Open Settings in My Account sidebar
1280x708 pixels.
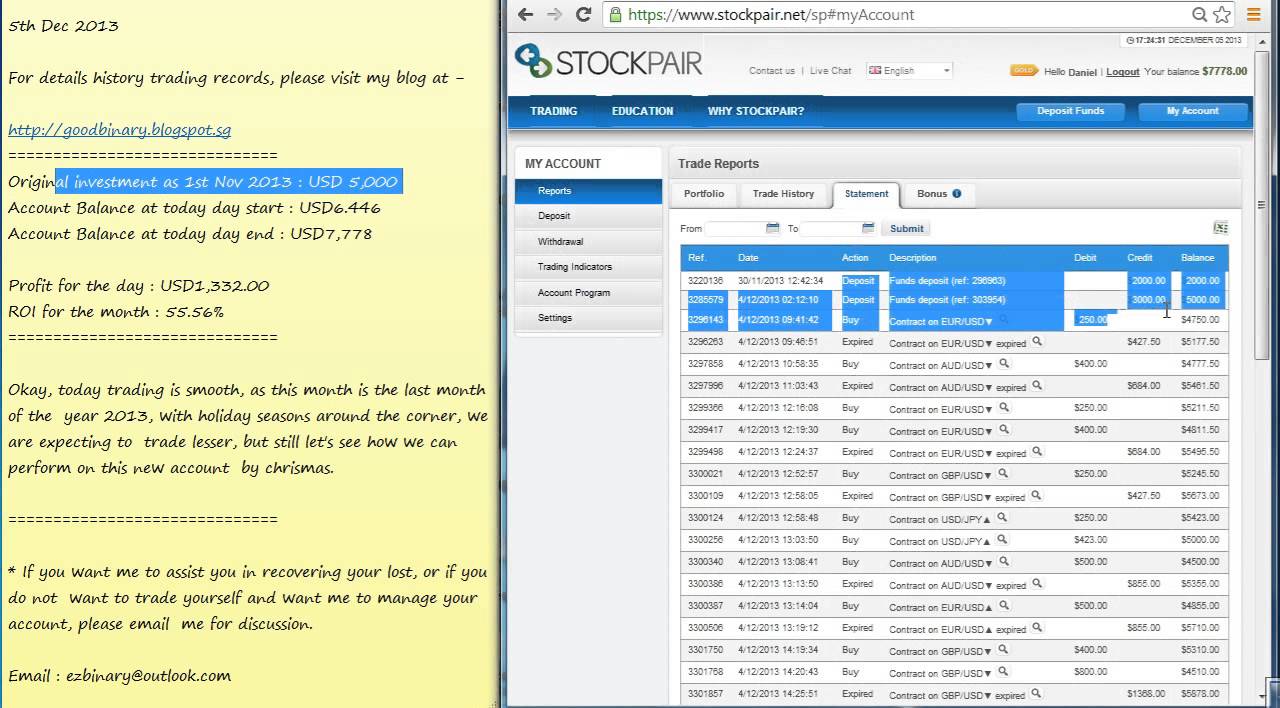coord(588,318)
